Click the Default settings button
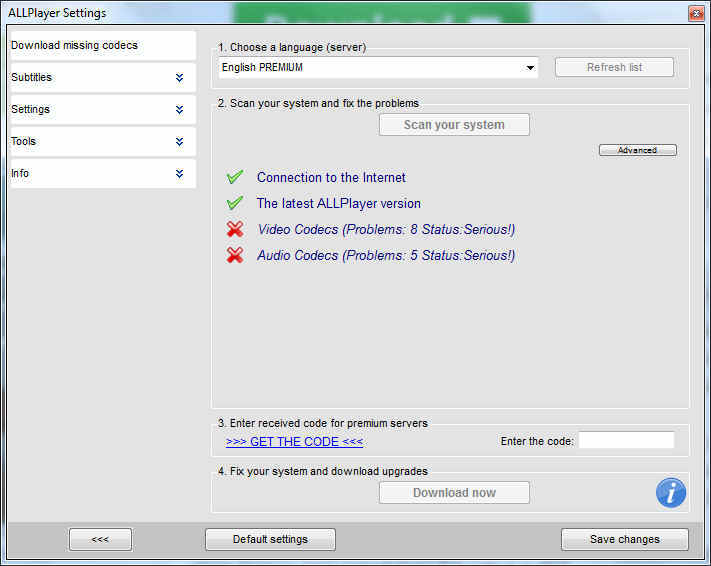Screen dimensions: 711x566 pyautogui.click(x=270, y=539)
